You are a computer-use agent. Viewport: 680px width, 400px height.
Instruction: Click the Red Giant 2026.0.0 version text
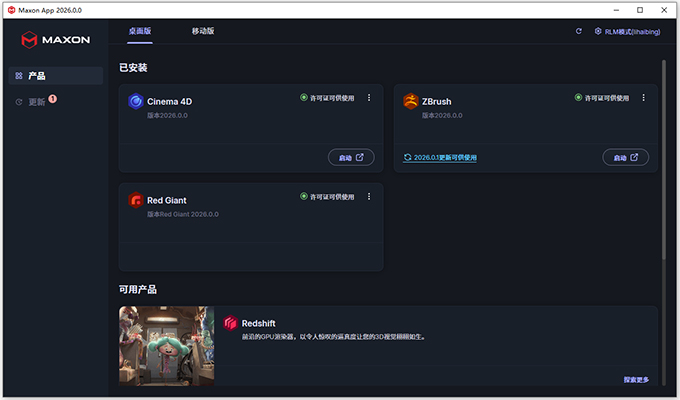click(183, 214)
